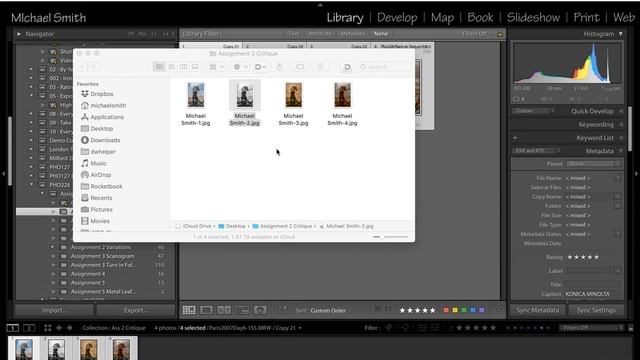The width and height of the screenshot is (640, 360).
Task: Click the Finder share icon
Action: (x=280, y=67)
